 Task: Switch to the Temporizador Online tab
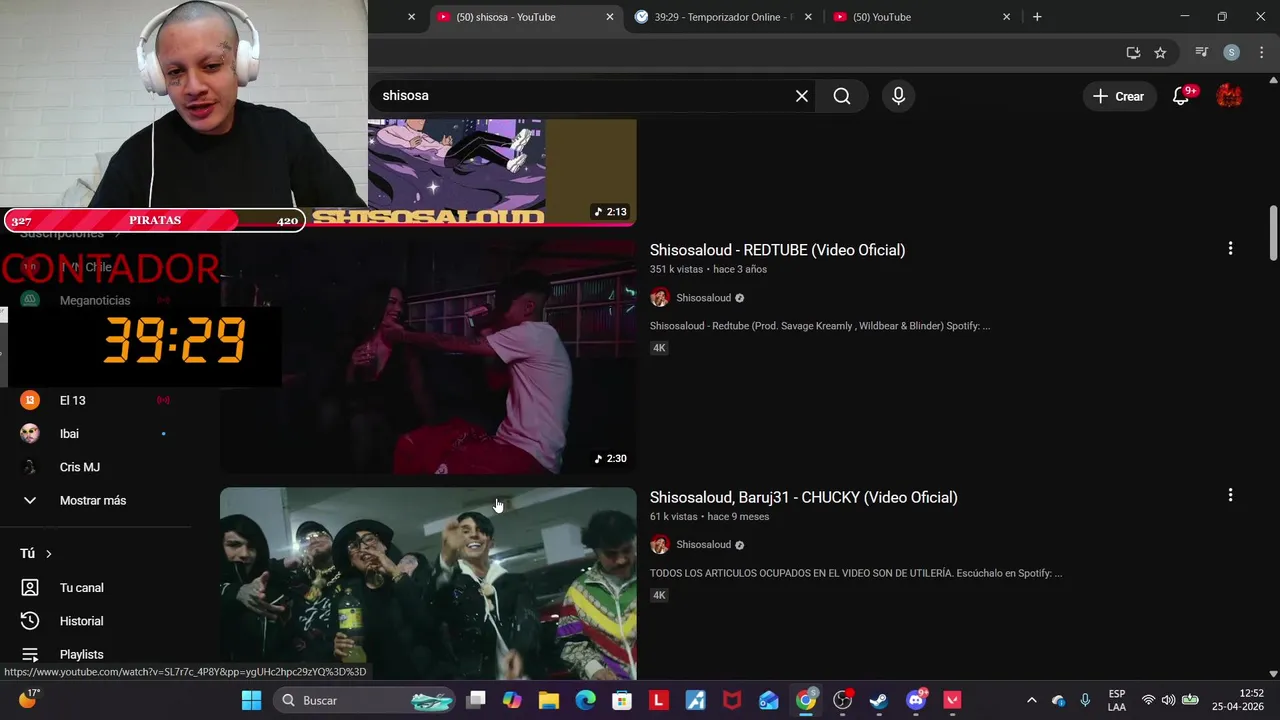[724, 17]
